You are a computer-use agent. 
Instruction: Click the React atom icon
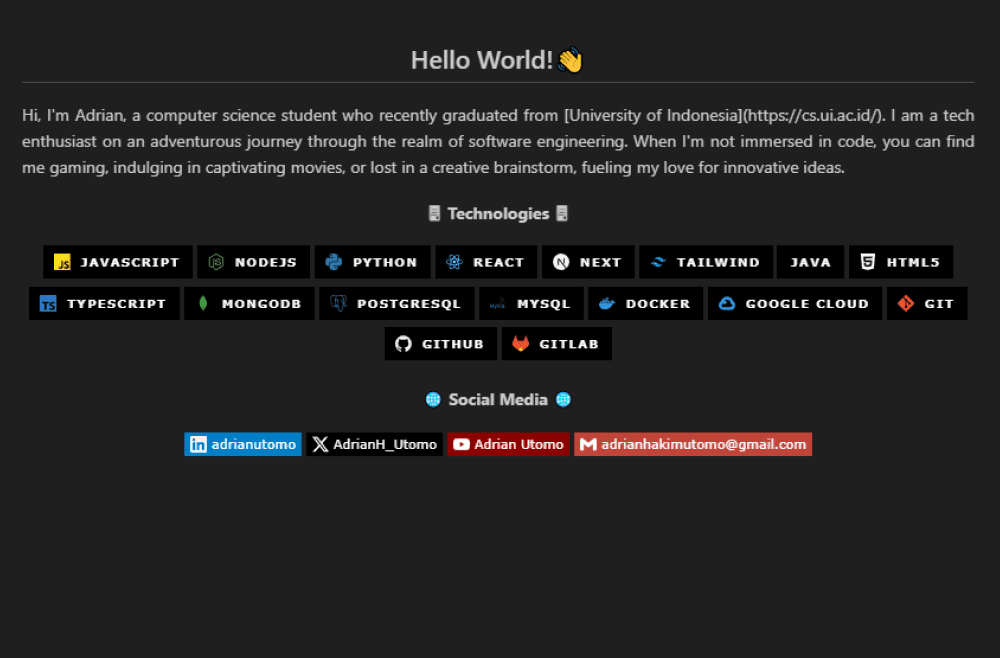(454, 263)
